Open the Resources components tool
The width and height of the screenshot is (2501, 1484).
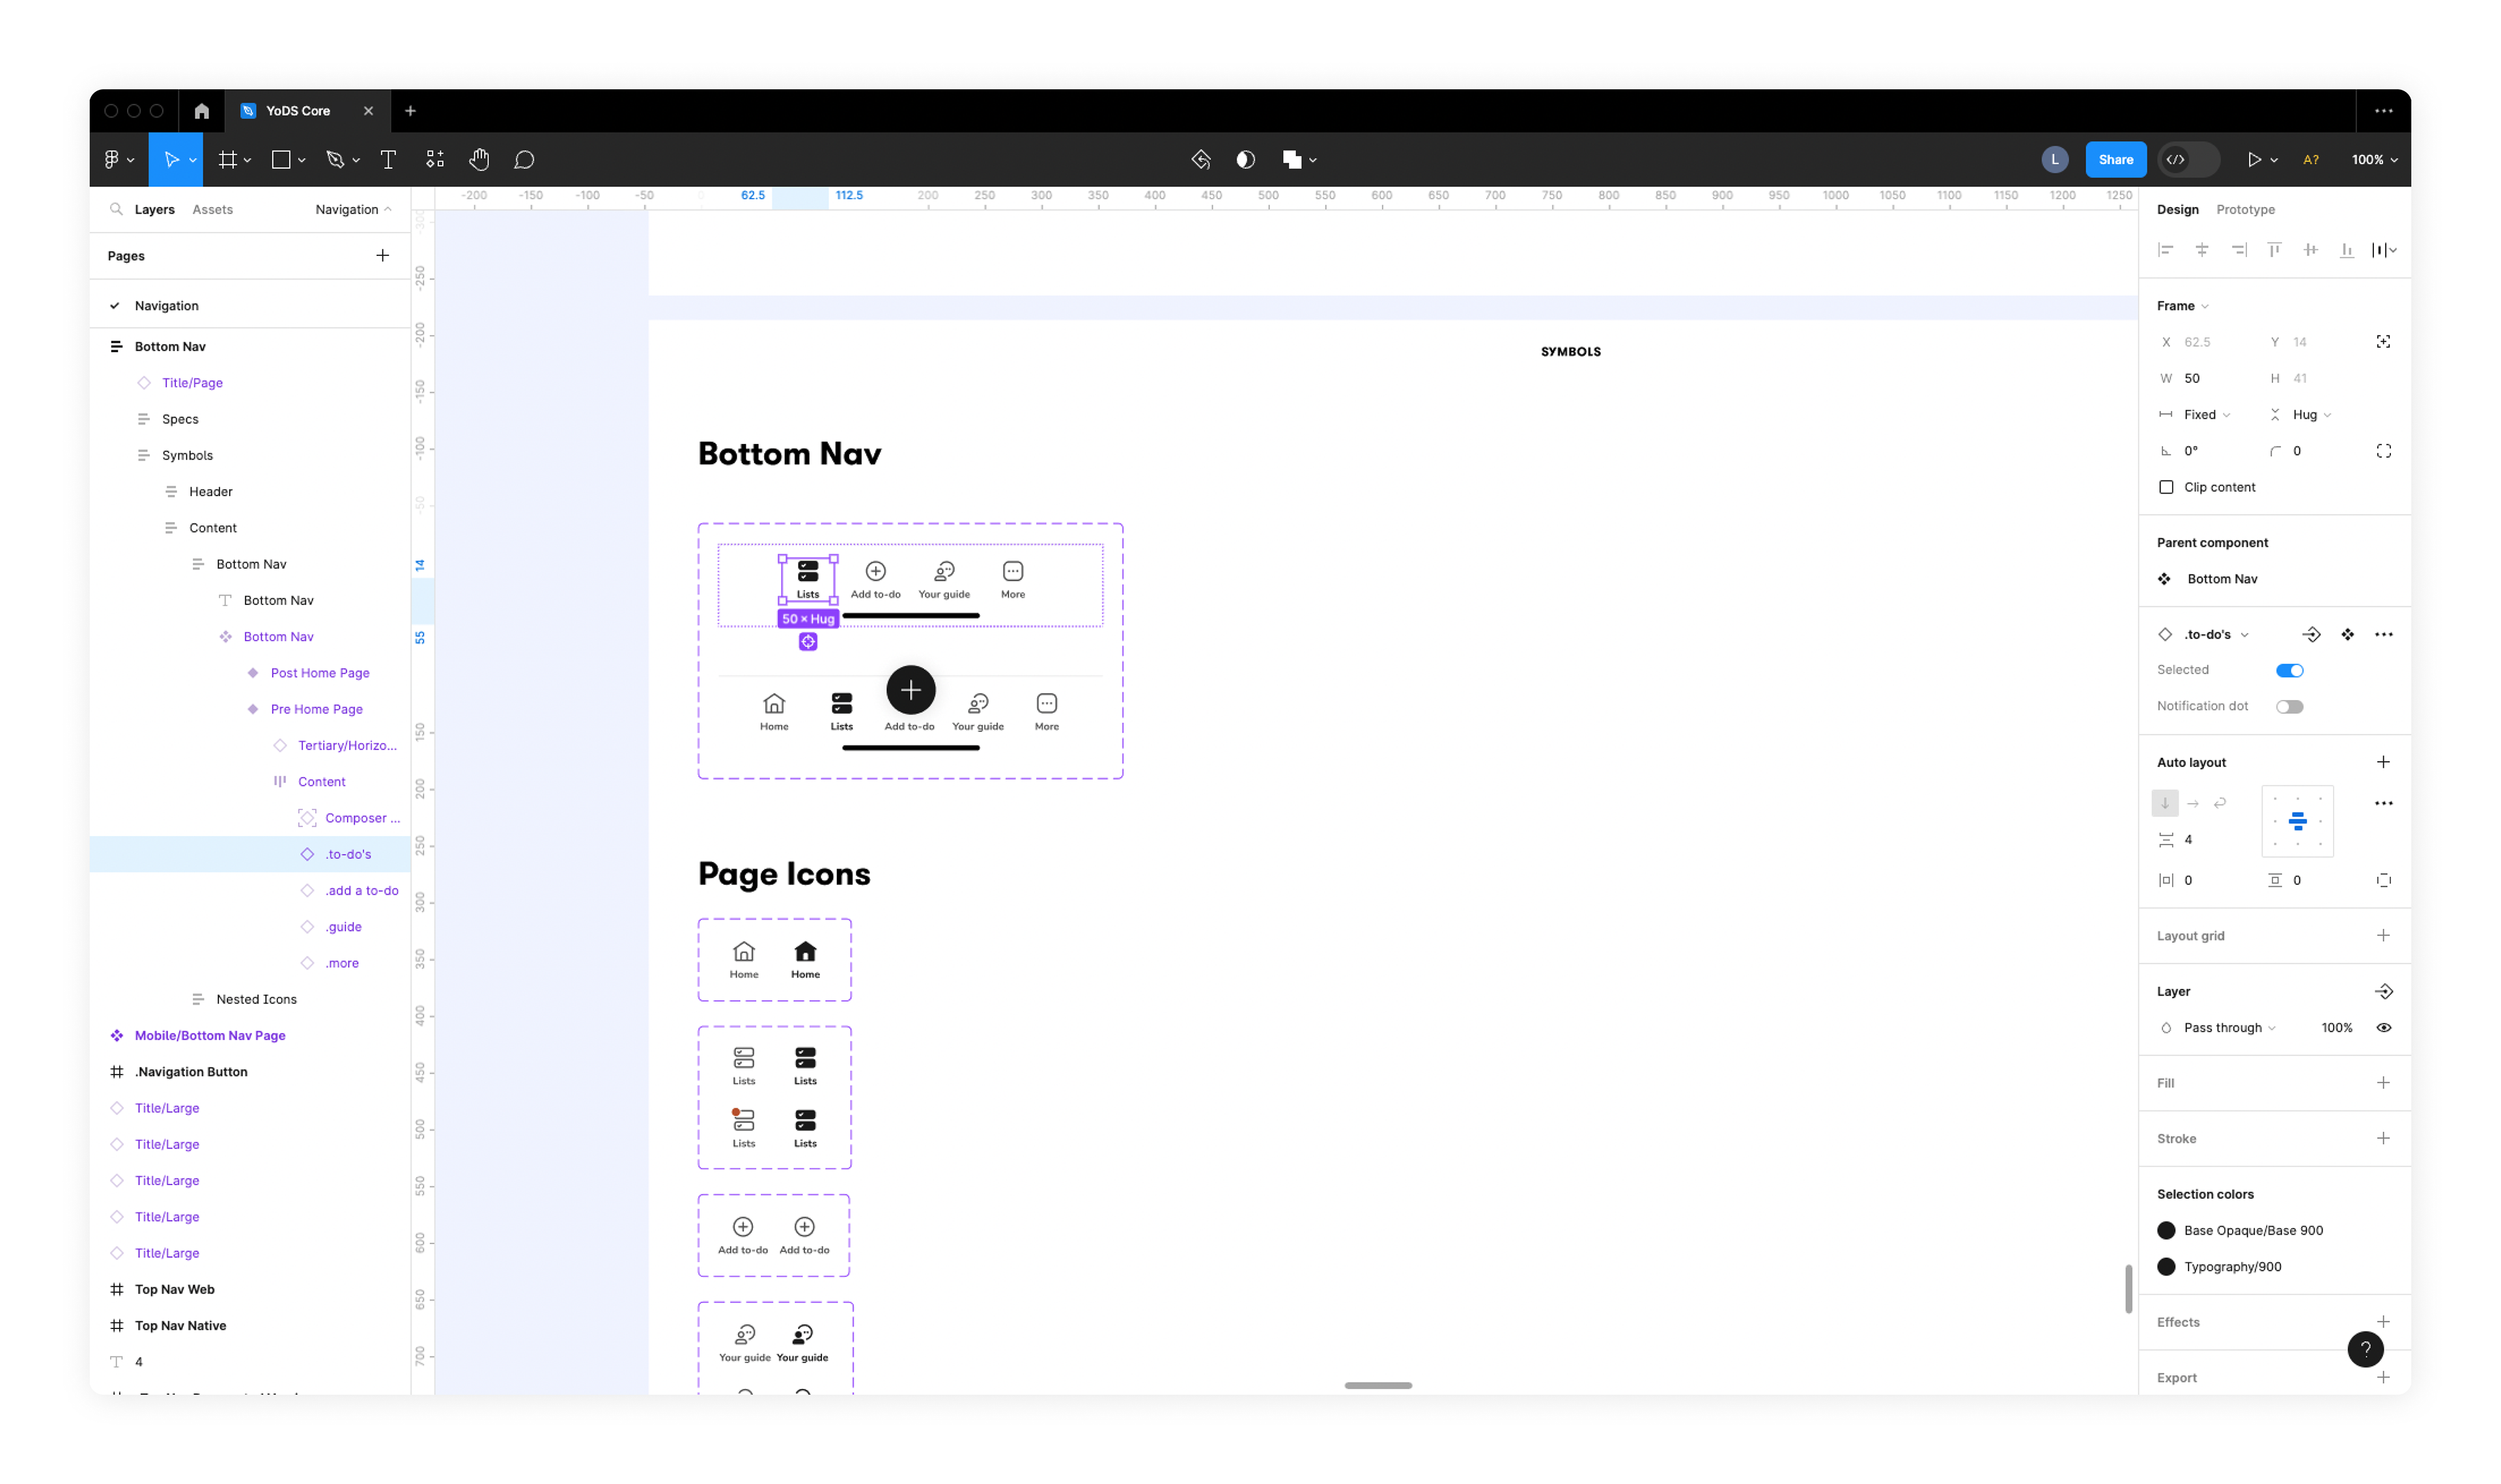(x=435, y=160)
